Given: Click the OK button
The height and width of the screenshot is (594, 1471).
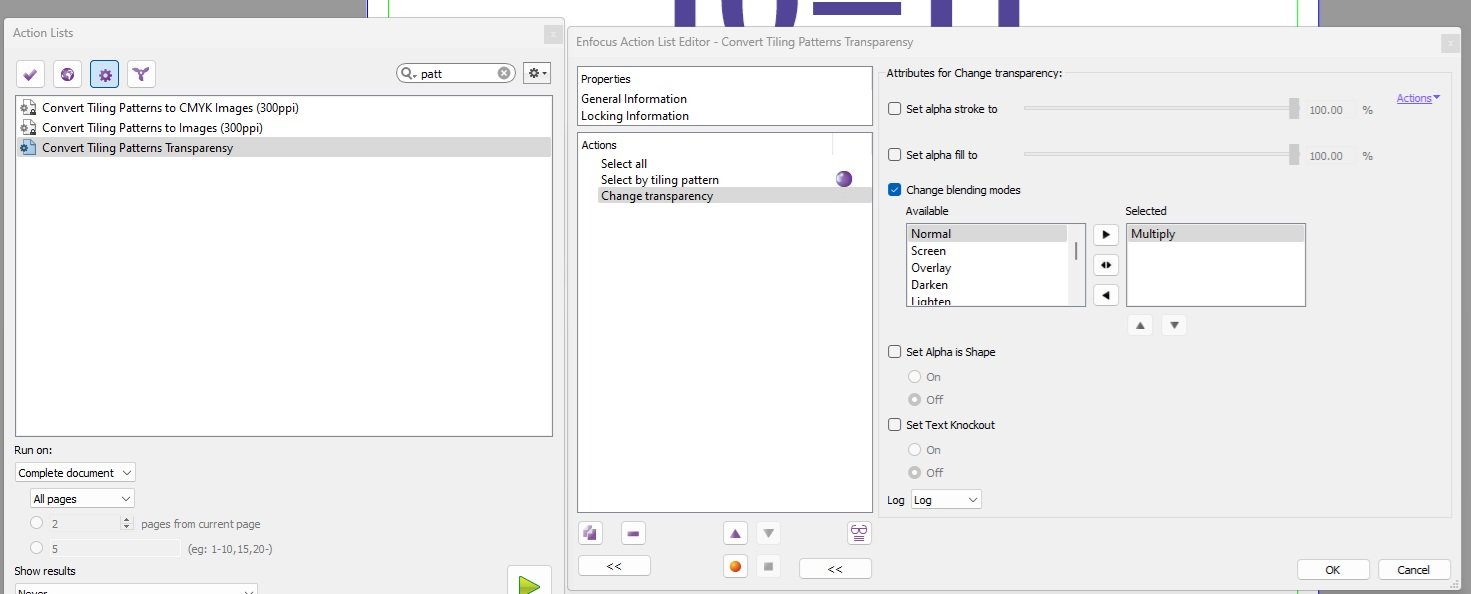Looking at the screenshot, I should pos(1333,569).
